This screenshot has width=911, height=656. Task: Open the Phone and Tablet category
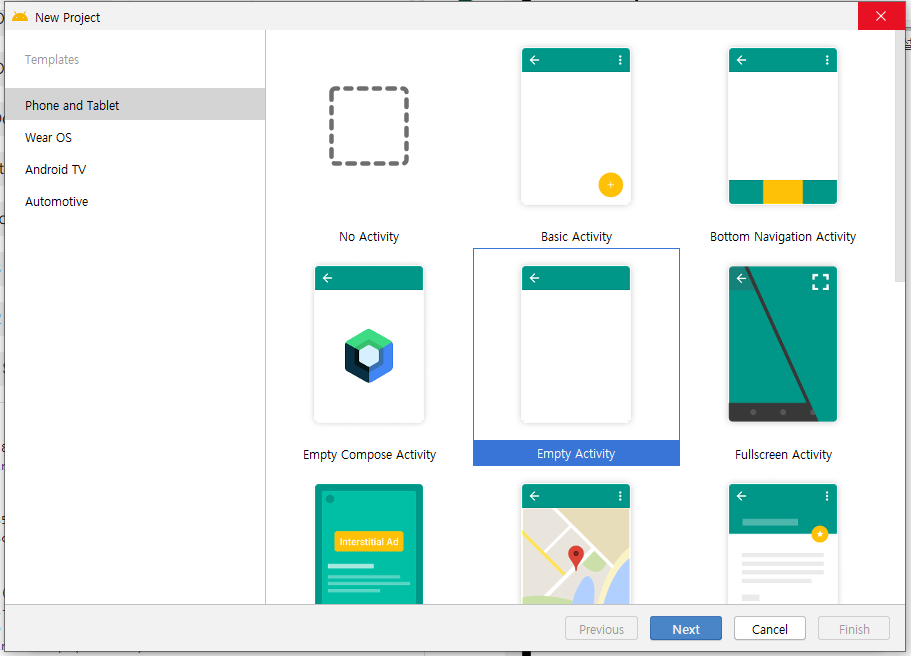click(x=135, y=105)
